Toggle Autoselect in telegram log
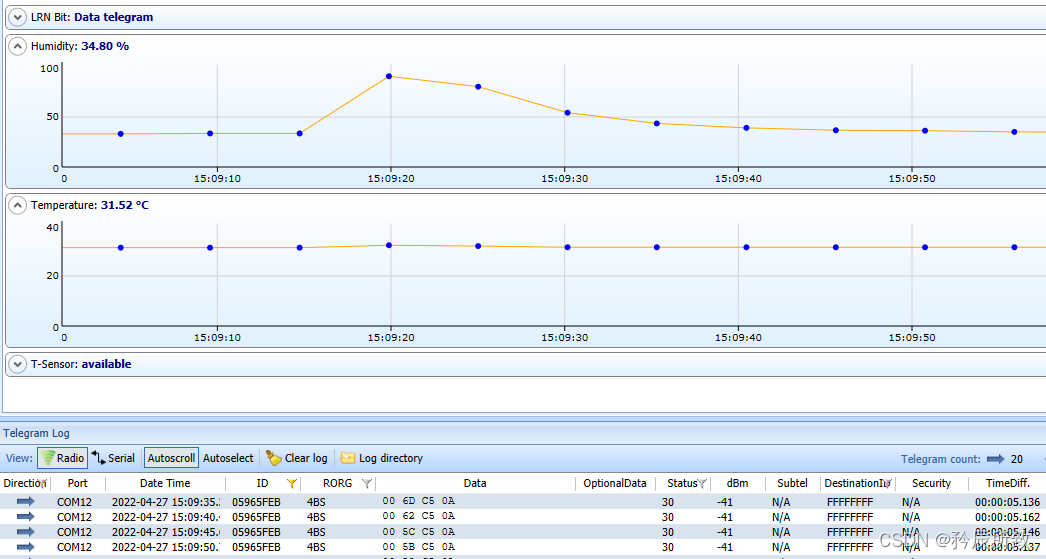The height and width of the screenshot is (559, 1046). [x=228, y=458]
